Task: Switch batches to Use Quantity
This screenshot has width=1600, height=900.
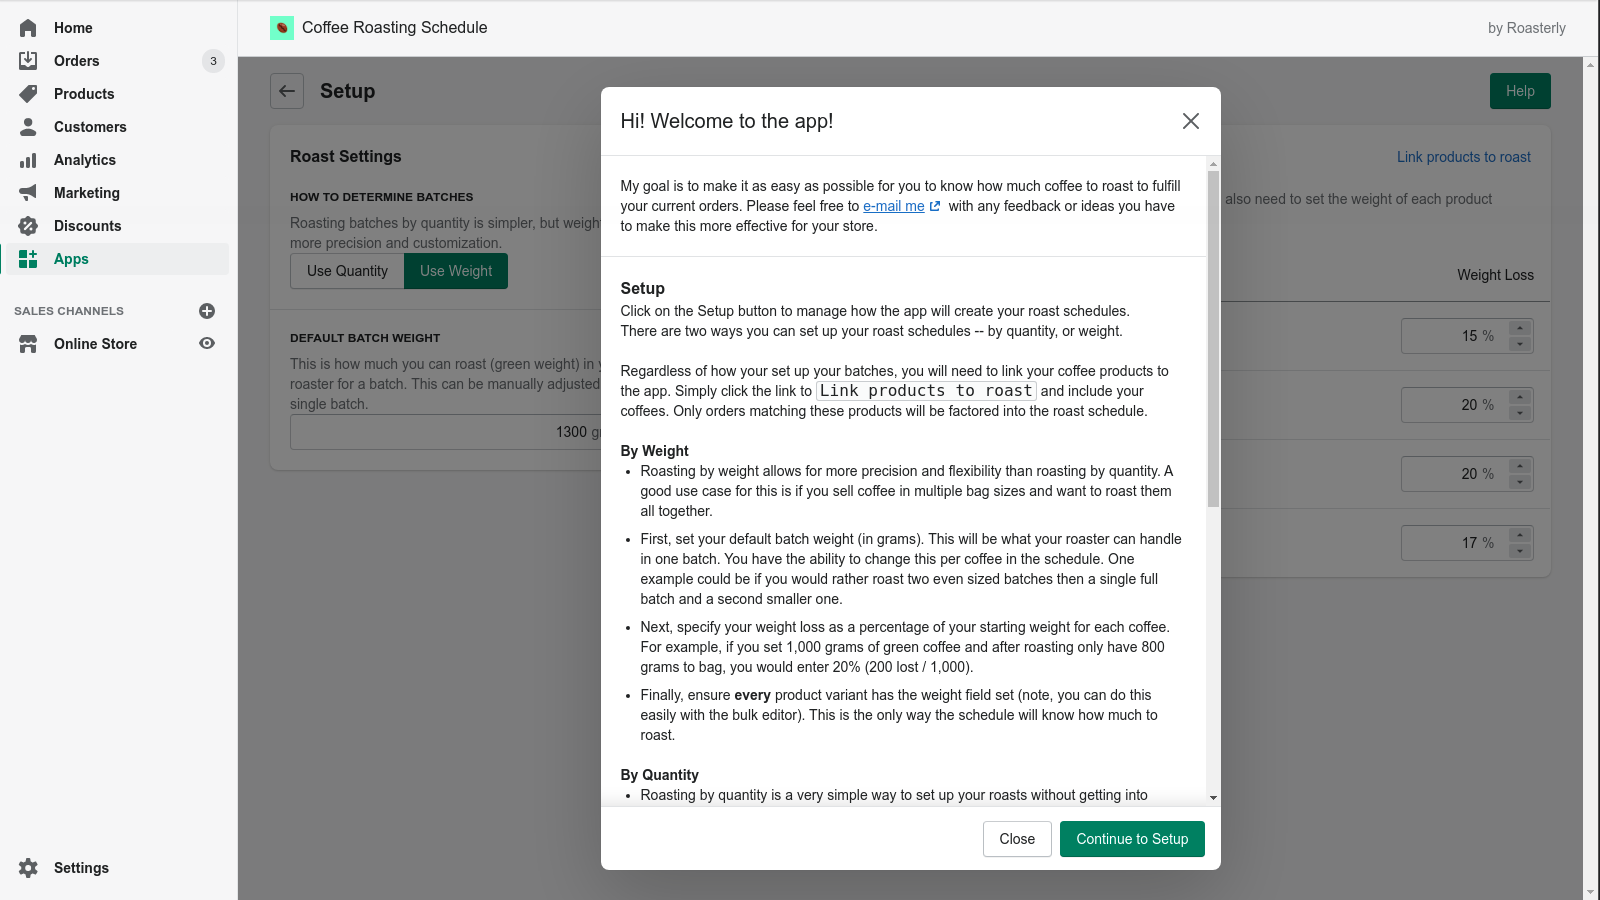Action: pos(347,270)
